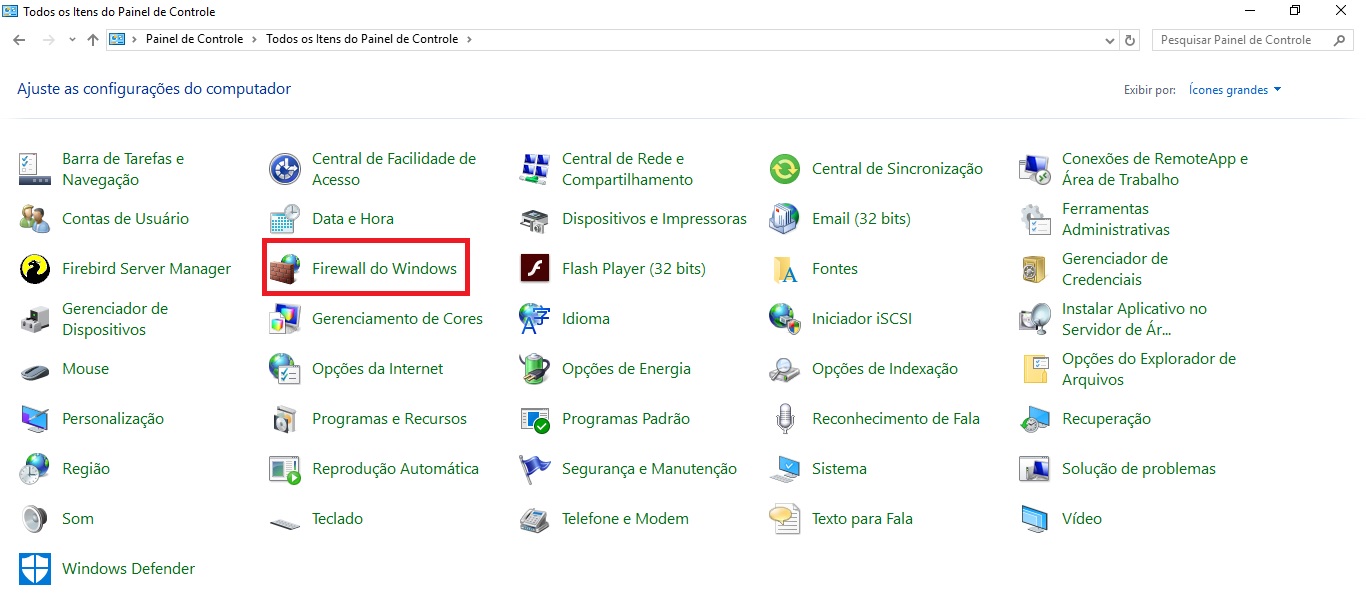Open the Opções da Internet link

377,369
